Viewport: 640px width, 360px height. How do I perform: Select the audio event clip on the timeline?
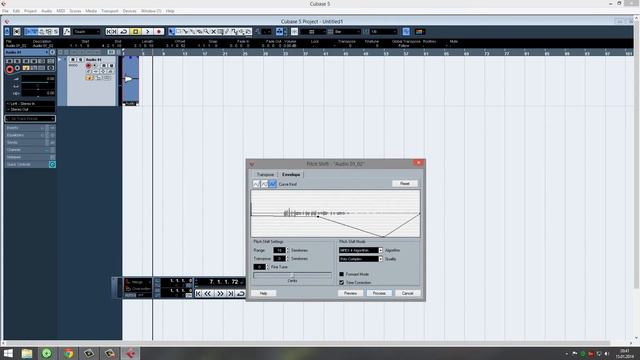point(131,80)
